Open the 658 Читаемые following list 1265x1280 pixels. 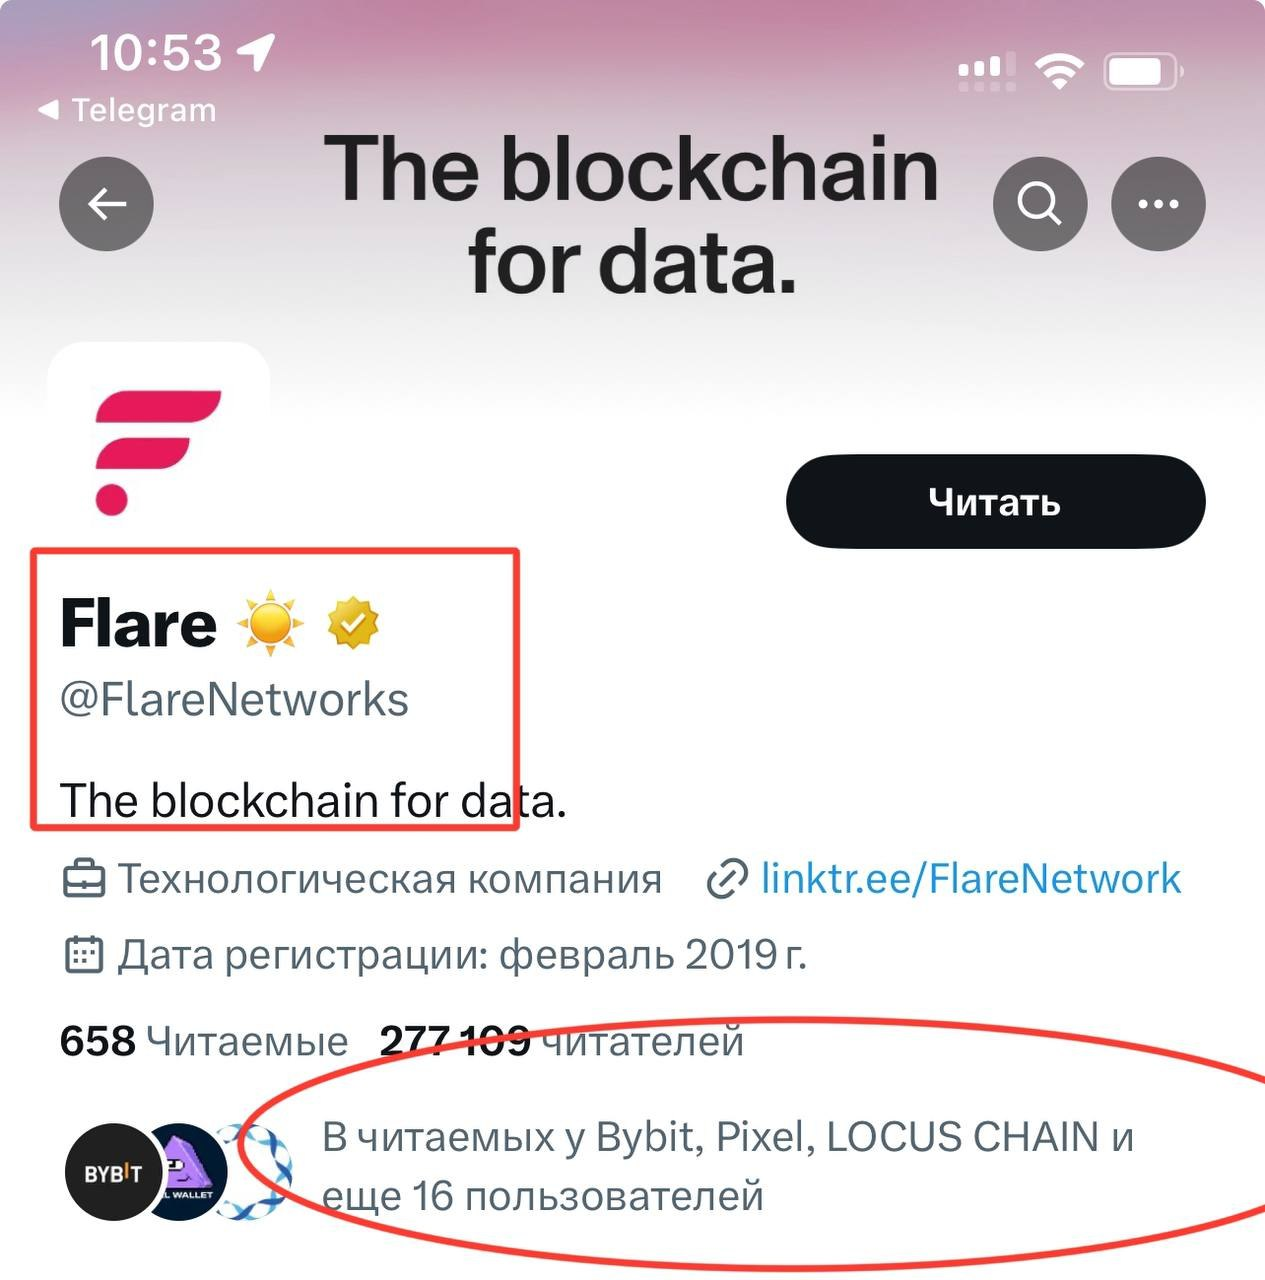coord(204,1041)
